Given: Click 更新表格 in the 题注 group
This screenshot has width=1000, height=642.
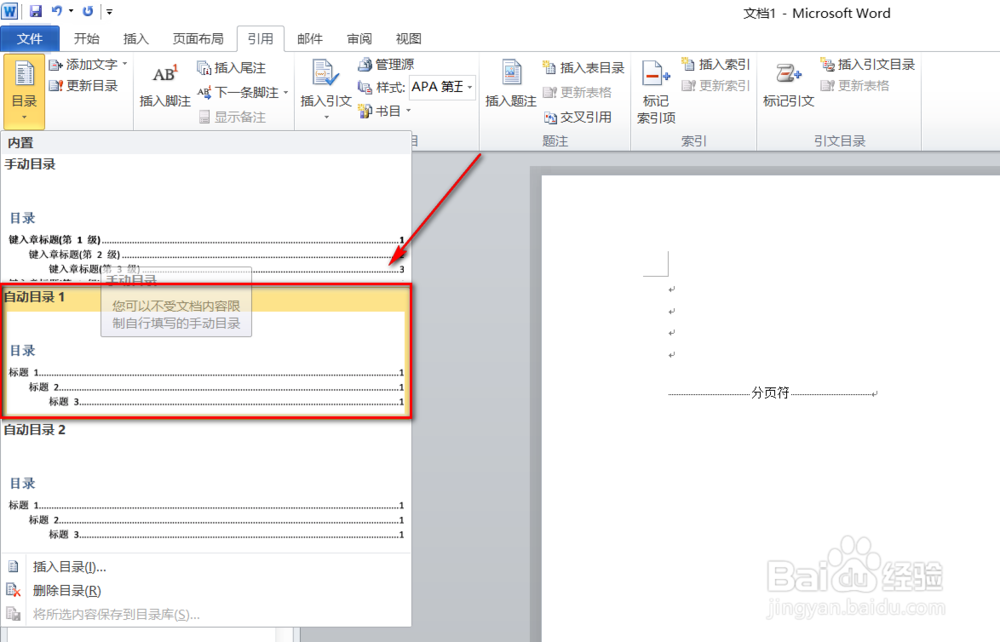Looking at the screenshot, I should [577, 92].
